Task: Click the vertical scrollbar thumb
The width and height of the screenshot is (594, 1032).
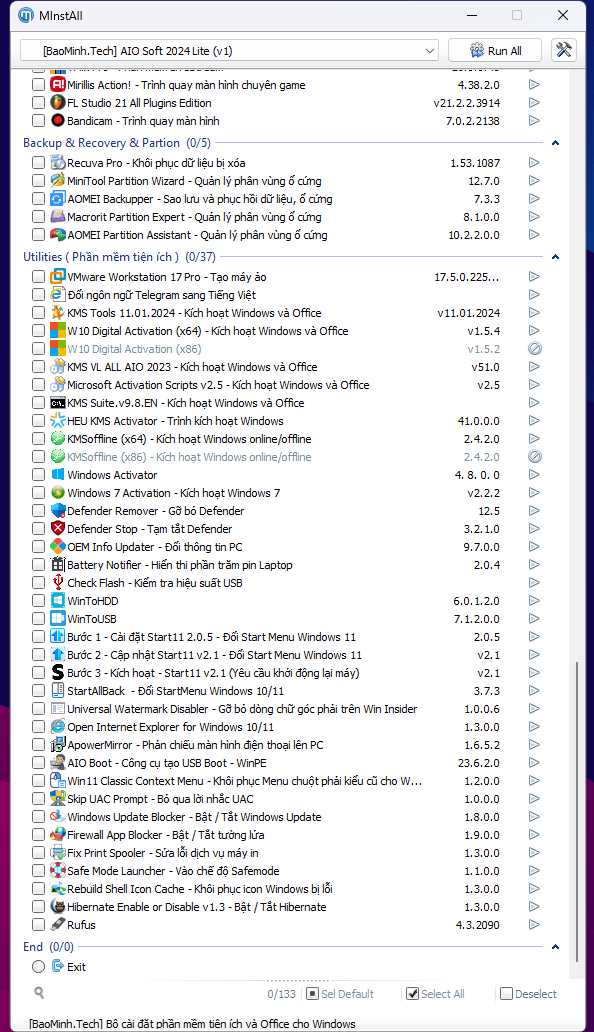Action: pyautogui.click(x=577, y=812)
